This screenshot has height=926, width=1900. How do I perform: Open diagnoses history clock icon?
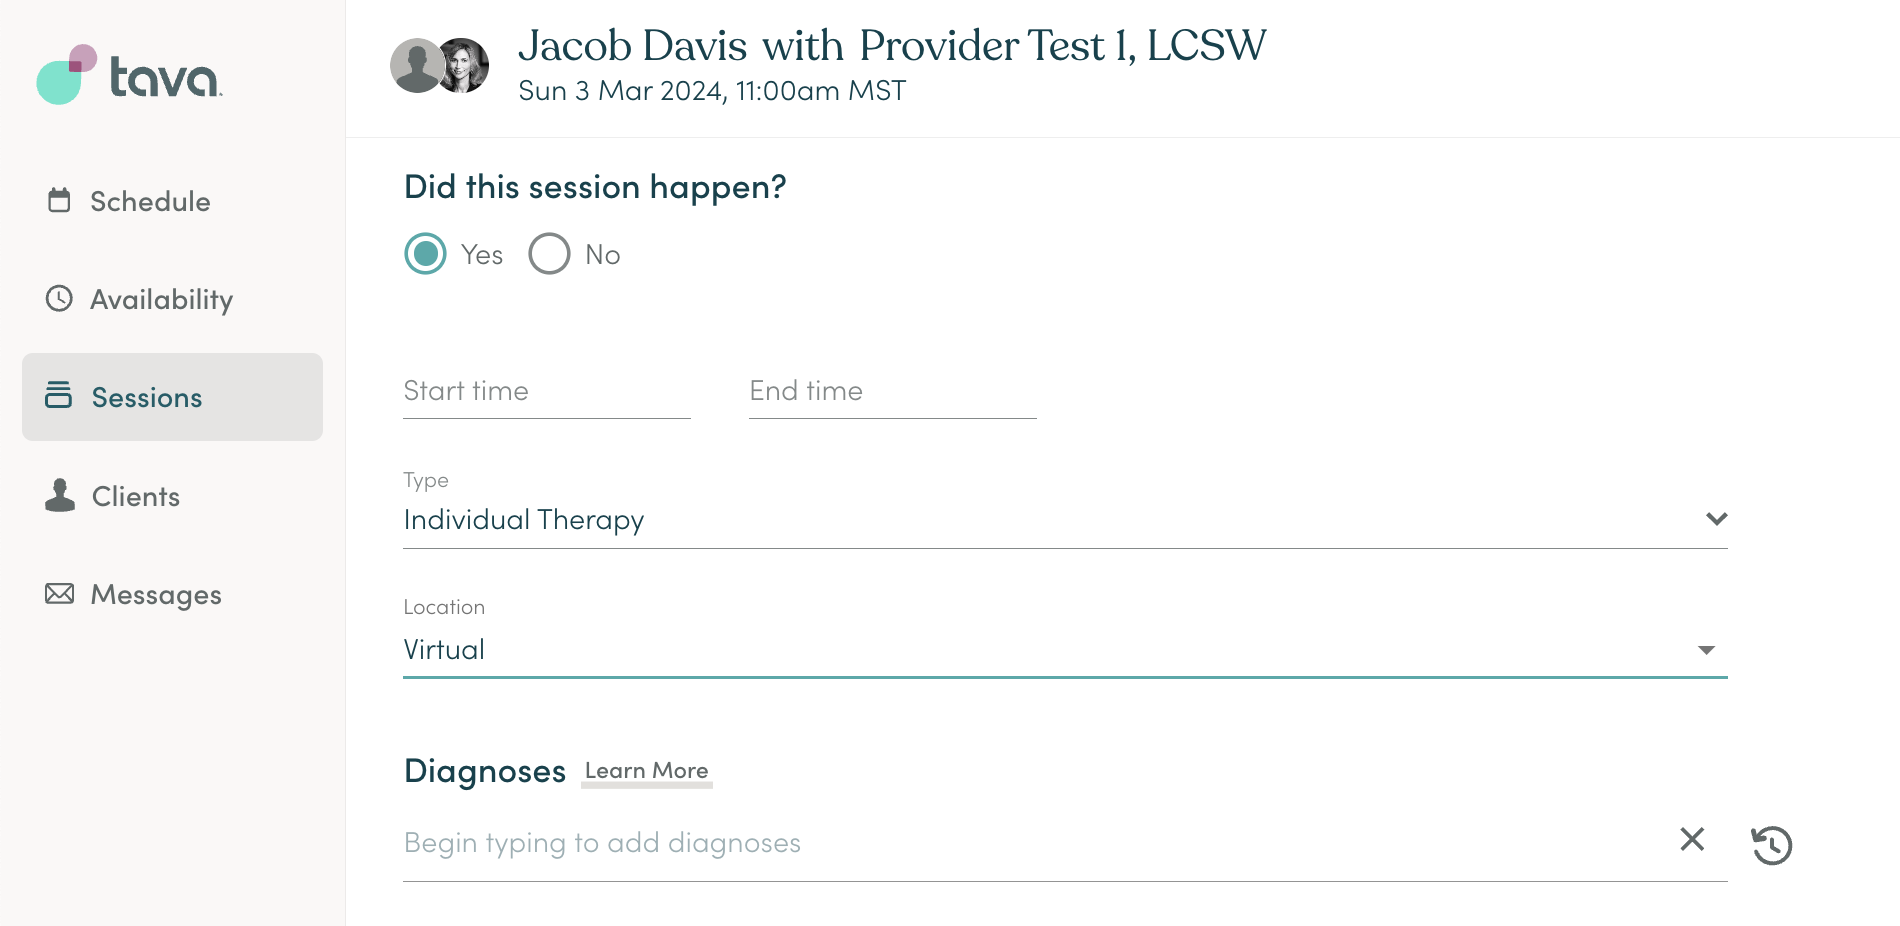(x=1771, y=845)
